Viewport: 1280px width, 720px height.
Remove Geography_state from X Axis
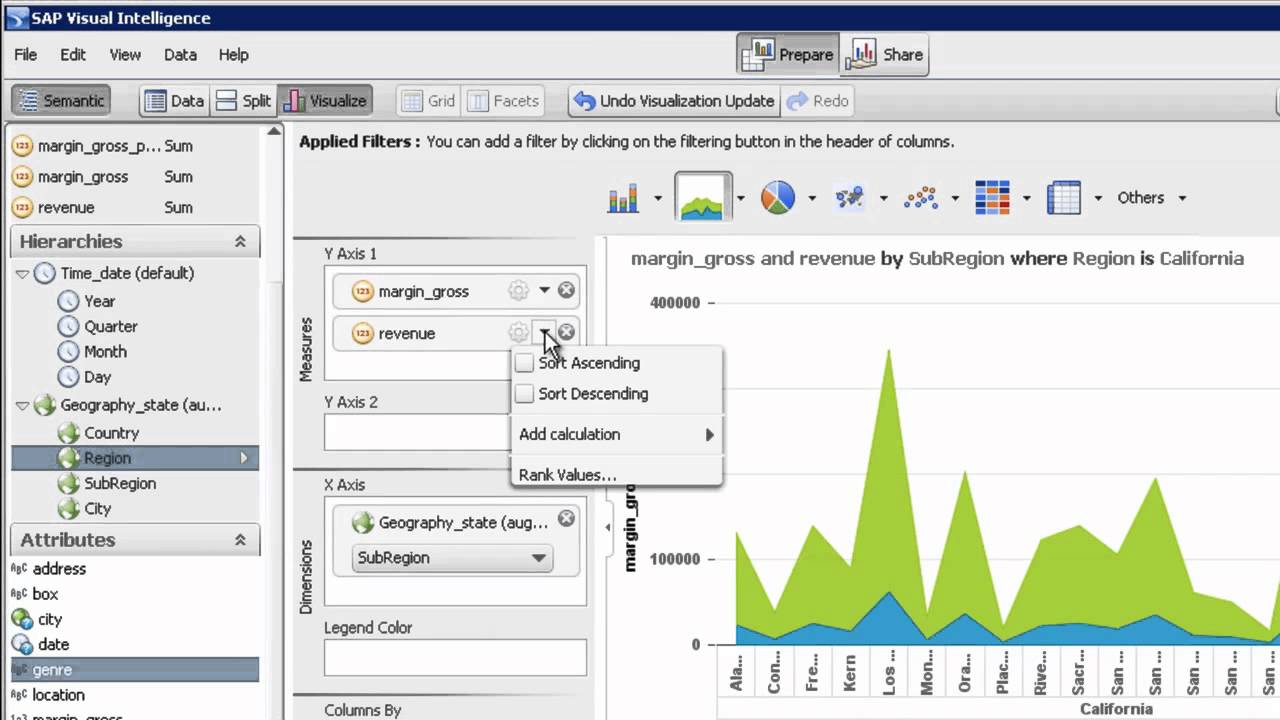tap(566, 518)
